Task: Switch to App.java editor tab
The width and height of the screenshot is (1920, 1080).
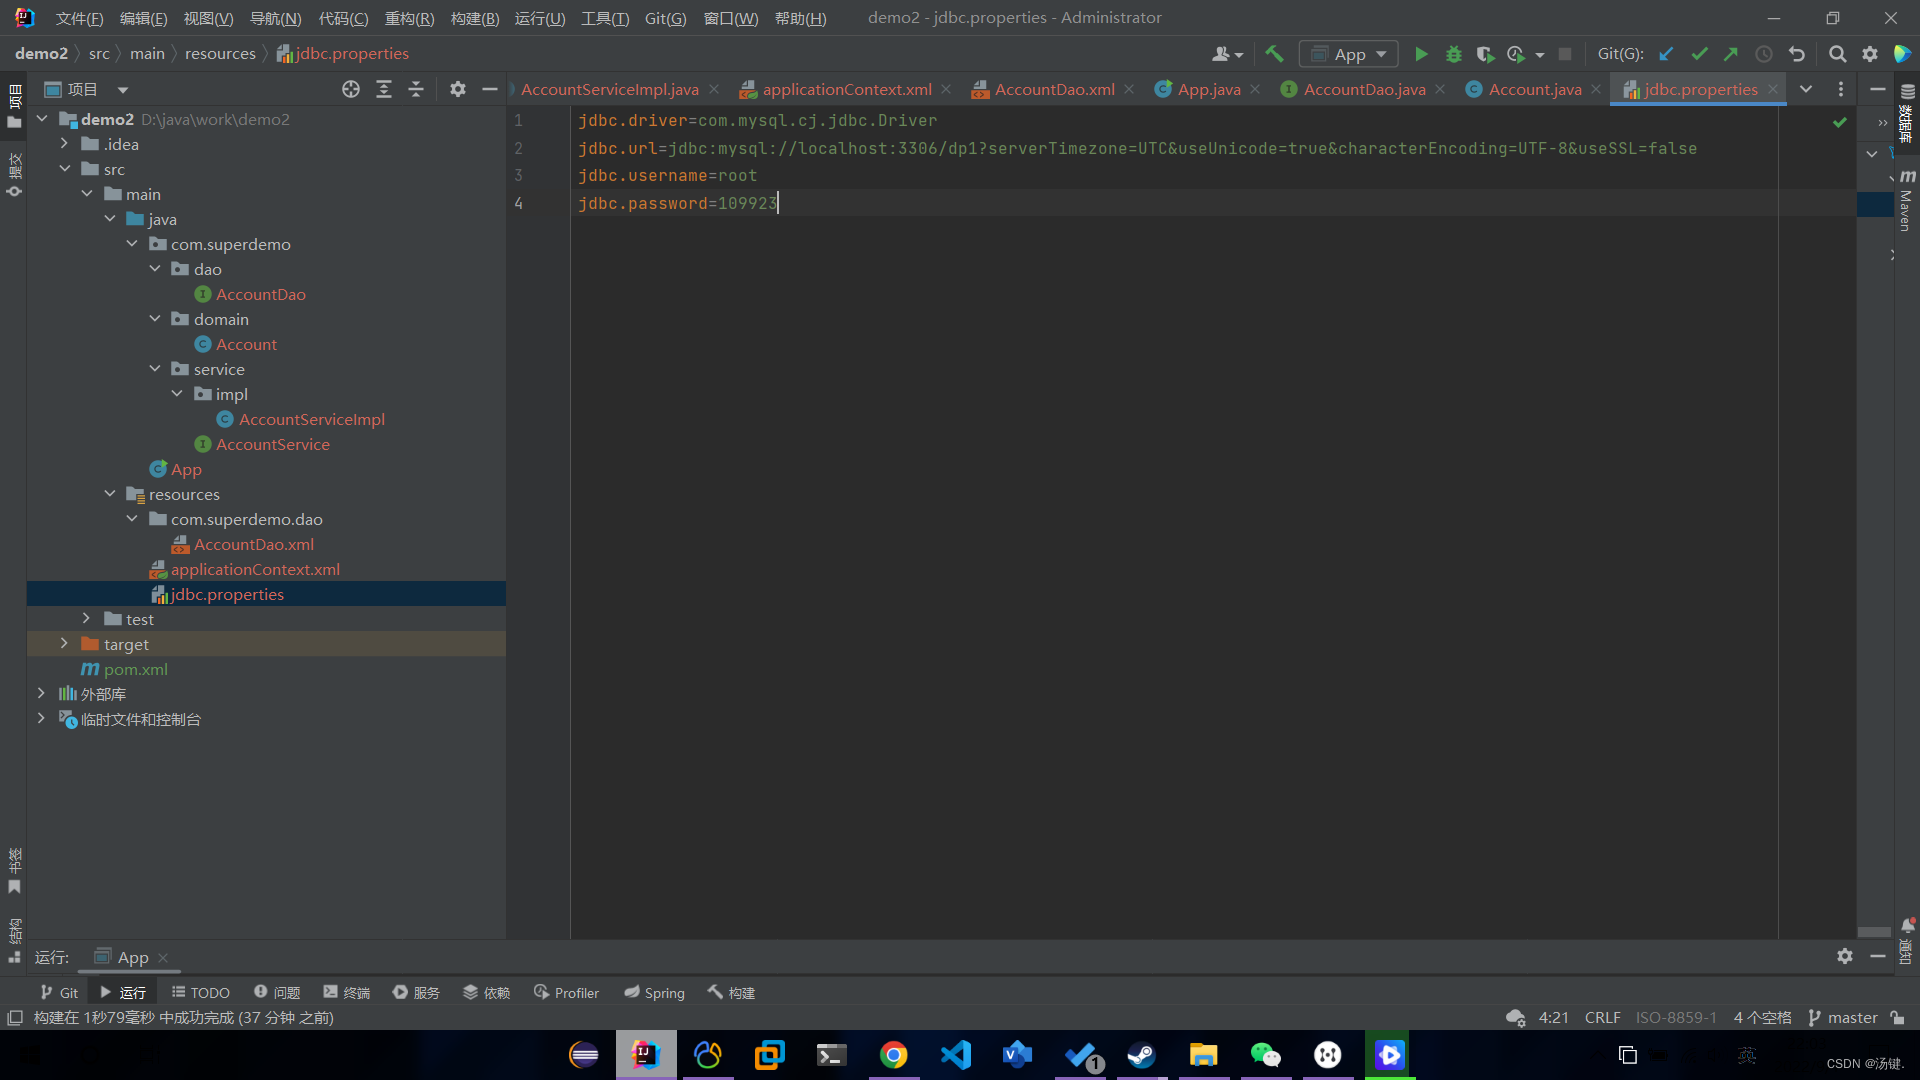Action: (1208, 89)
